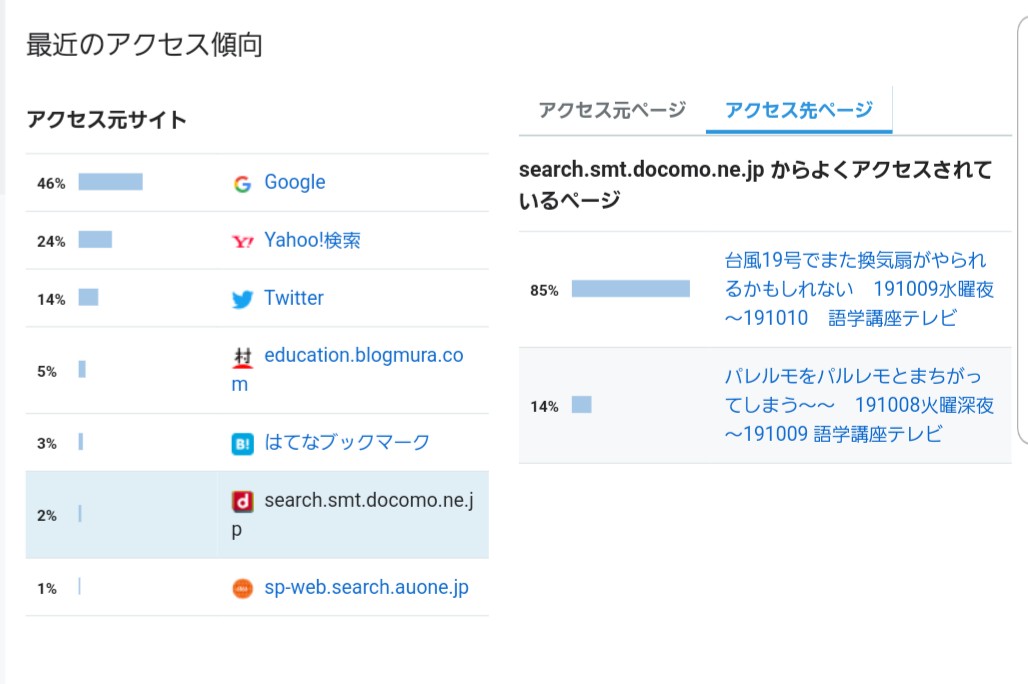Switch to the アクセス元ページ tab
Screen dimensions: 1028x684
coord(612,110)
